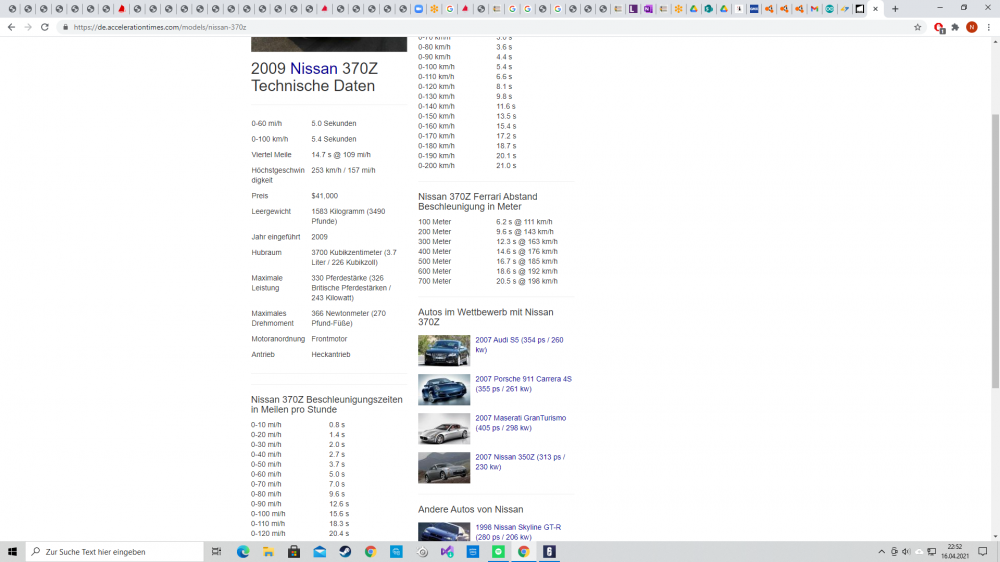Screen dimensions: 1000x562
Task: Click the 'Hubraum' label
Action: [266, 253]
